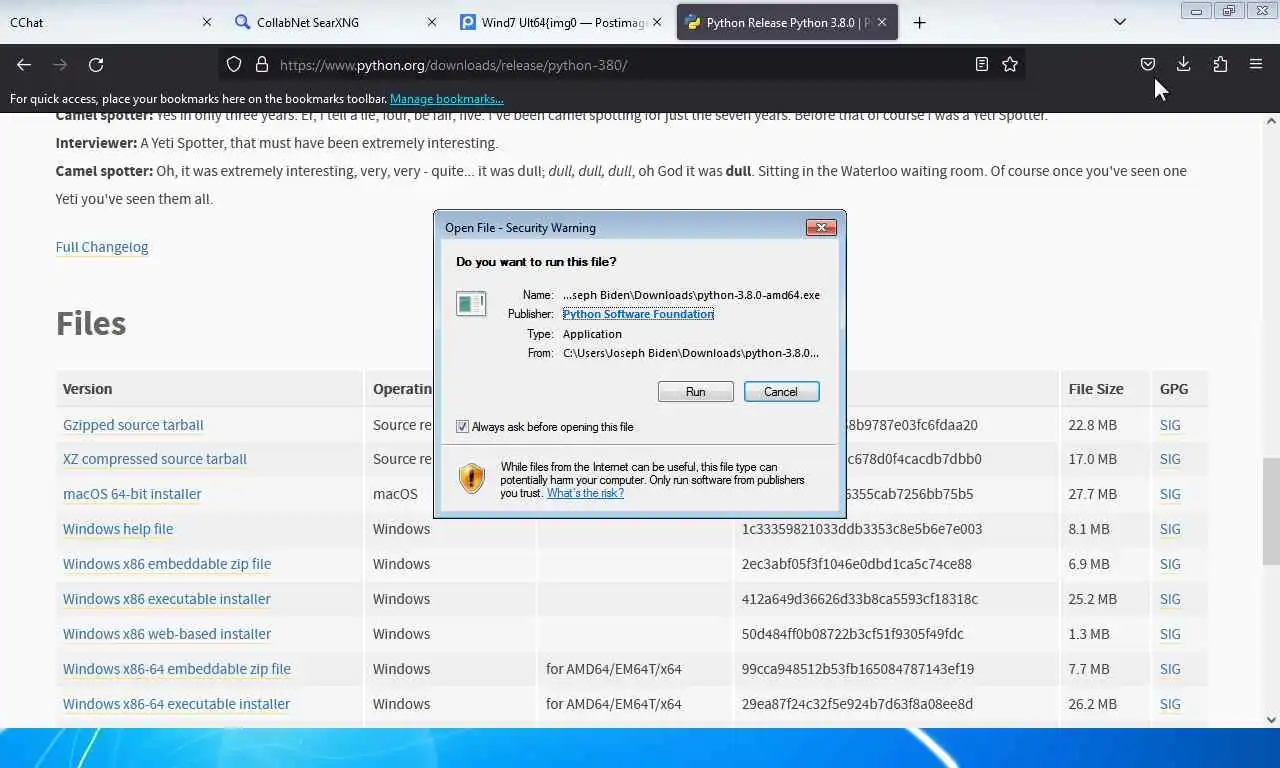This screenshot has width=1280, height=768.
Task: Open the Full Changelog link
Action: point(102,247)
